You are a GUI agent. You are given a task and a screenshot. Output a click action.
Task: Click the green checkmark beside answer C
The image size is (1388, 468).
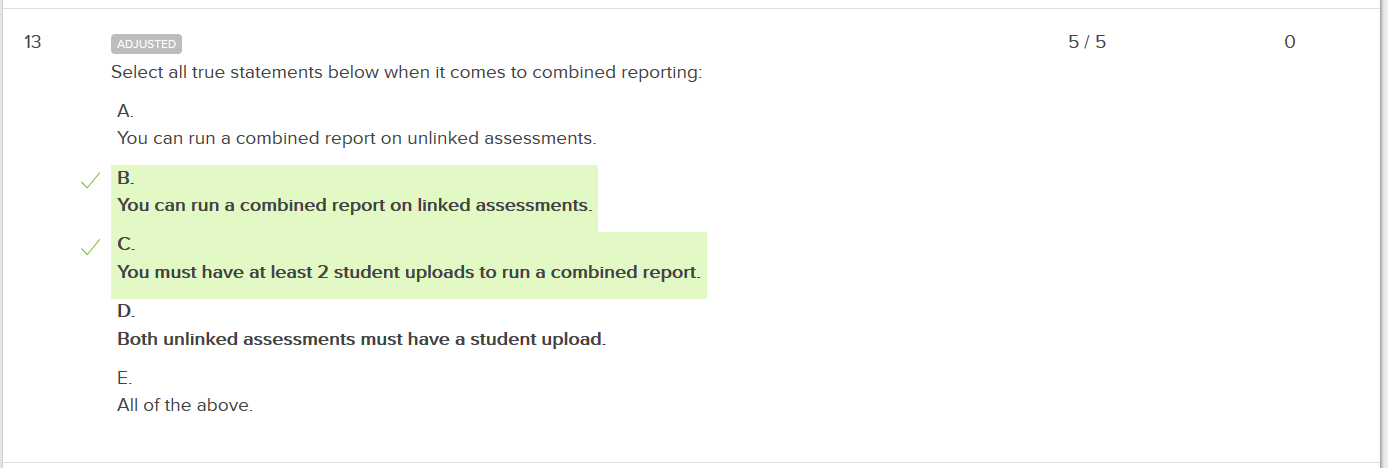point(91,247)
